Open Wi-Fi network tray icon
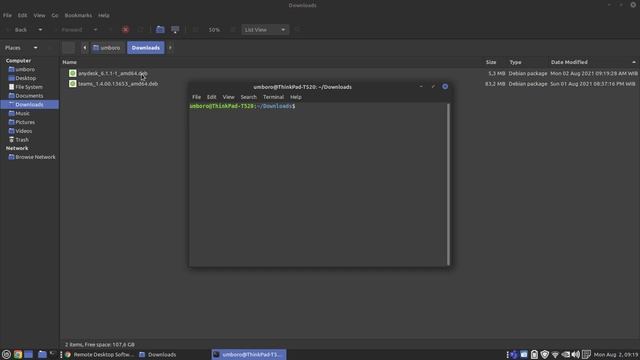This screenshot has width=640, height=360. [x=555, y=355]
